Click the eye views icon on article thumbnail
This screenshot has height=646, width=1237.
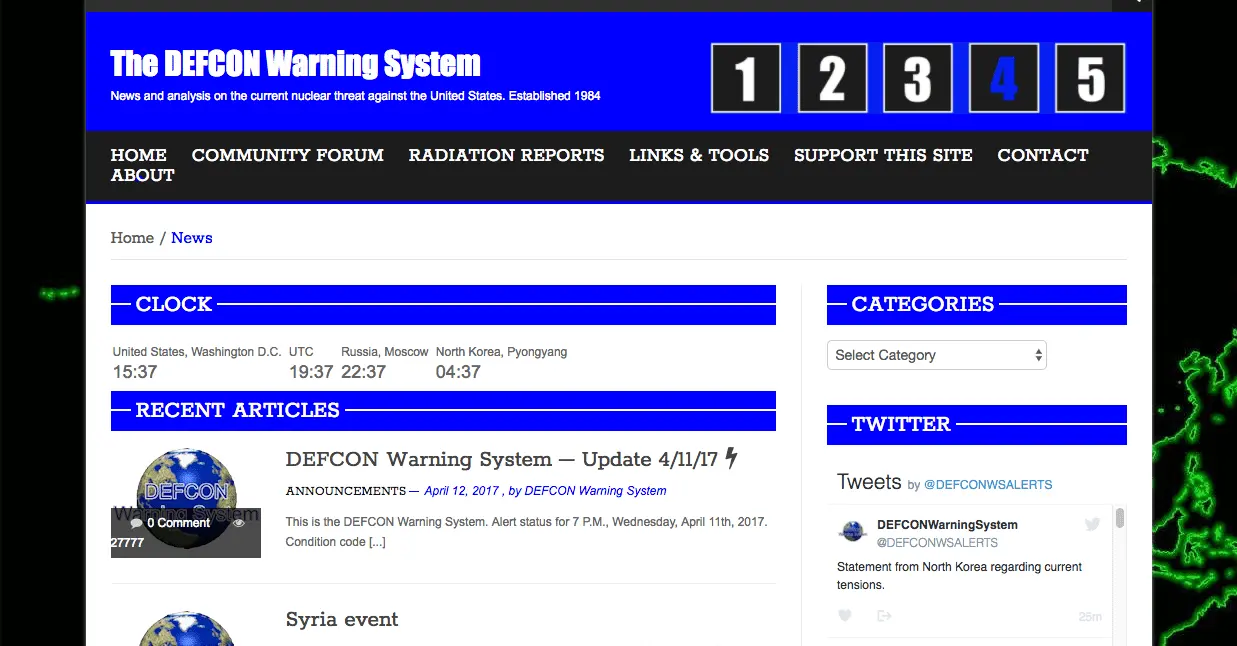[239, 523]
